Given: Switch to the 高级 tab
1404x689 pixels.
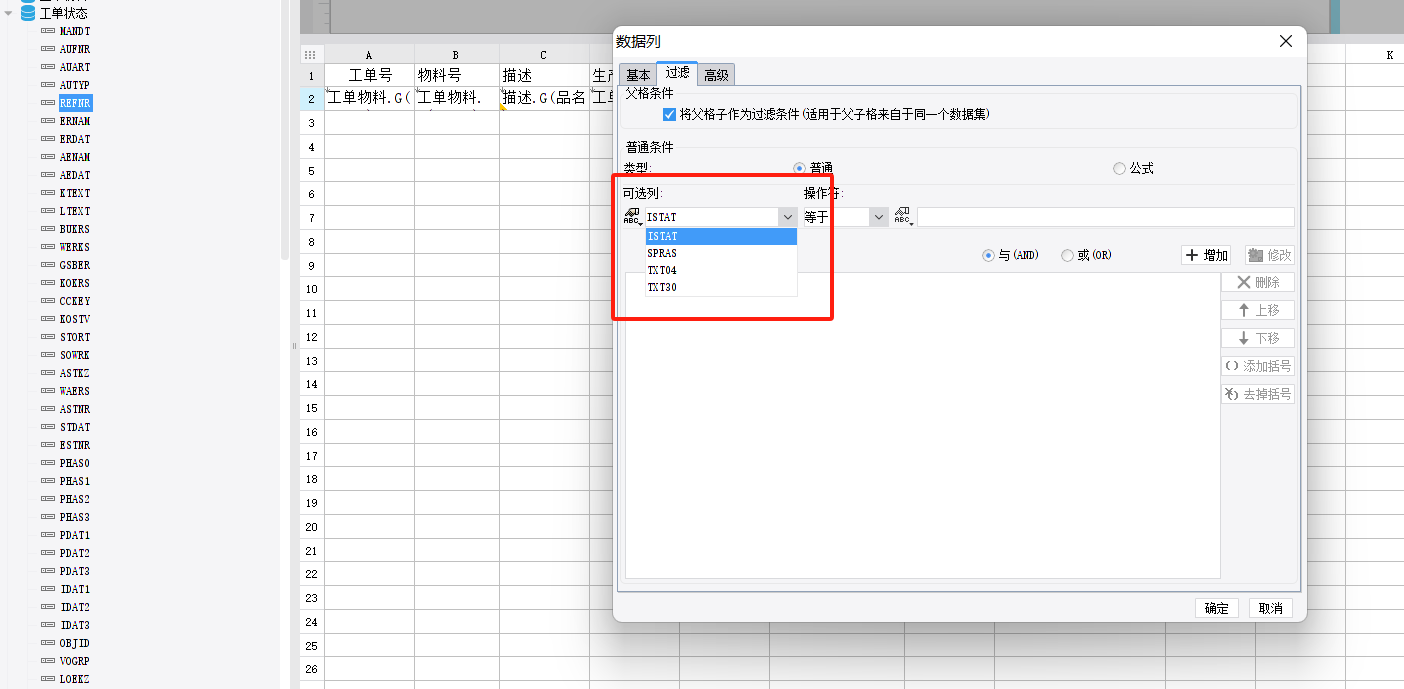Looking at the screenshot, I should 716,75.
